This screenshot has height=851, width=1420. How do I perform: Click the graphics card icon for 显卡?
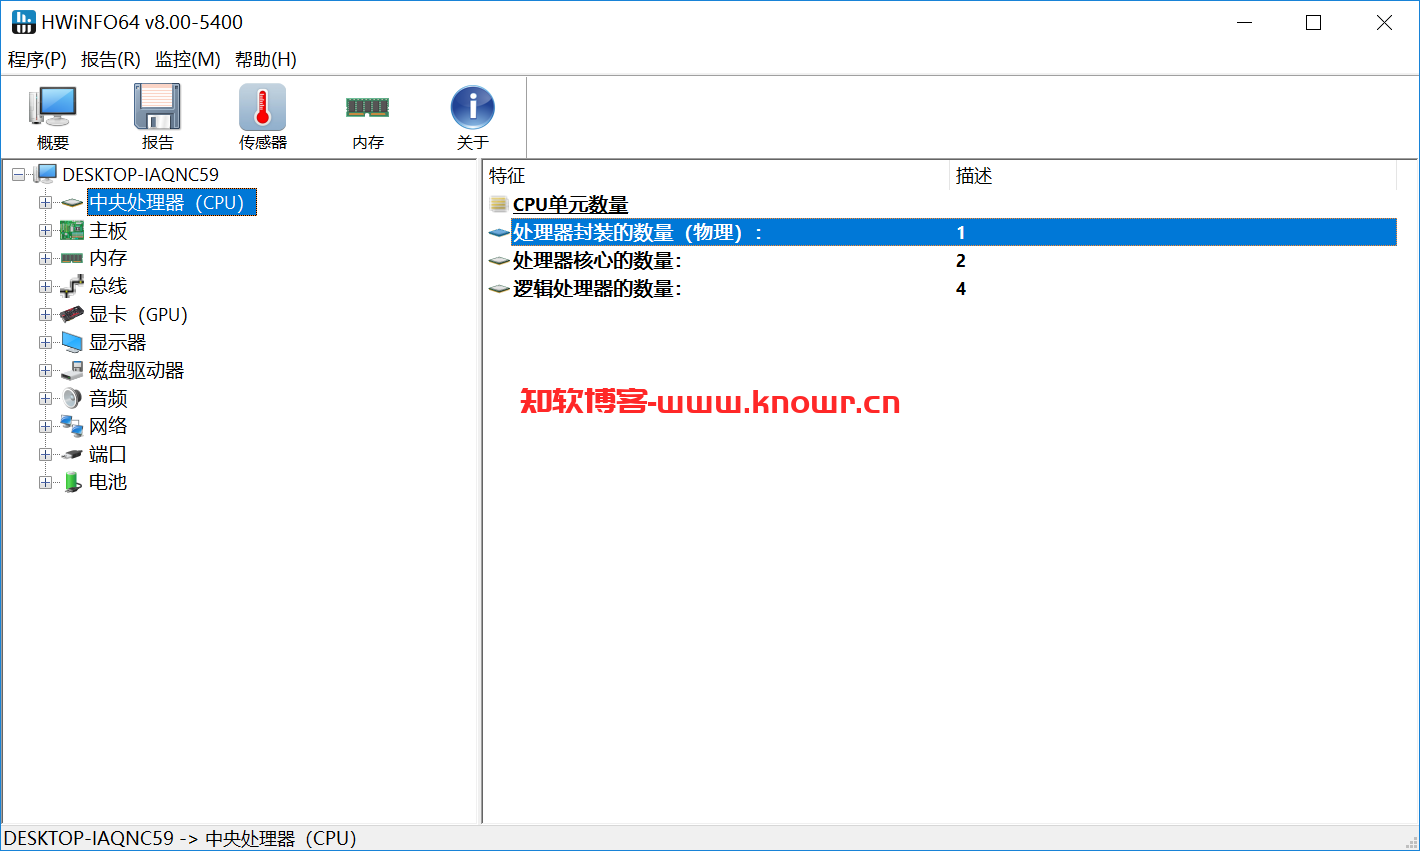click(x=72, y=315)
